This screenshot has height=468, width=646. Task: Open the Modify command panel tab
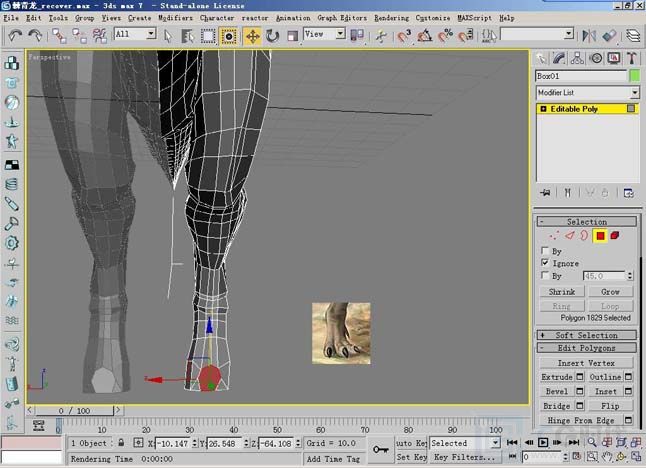click(561, 58)
